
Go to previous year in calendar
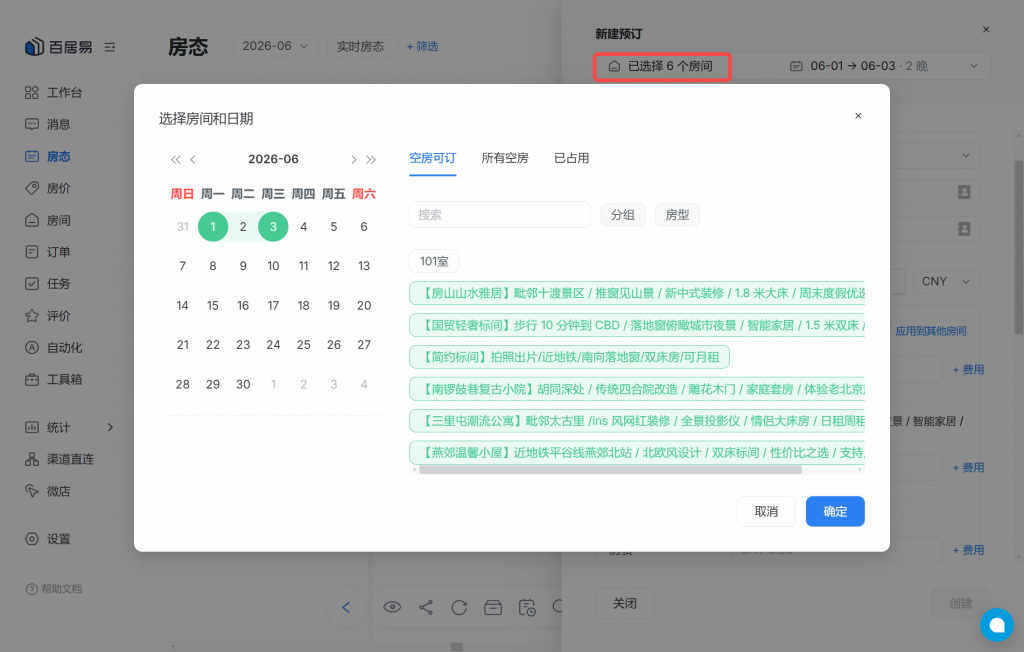pyautogui.click(x=175, y=159)
